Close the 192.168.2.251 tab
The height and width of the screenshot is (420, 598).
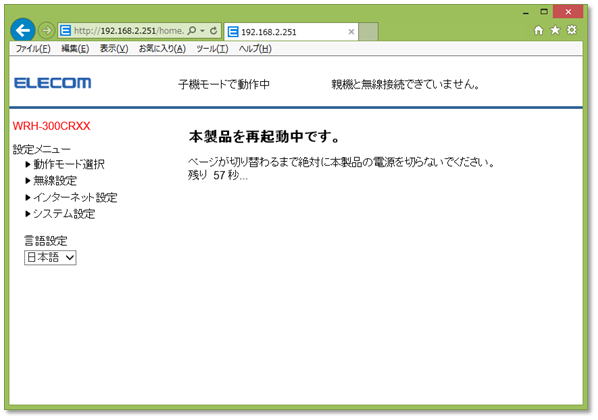[351, 32]
